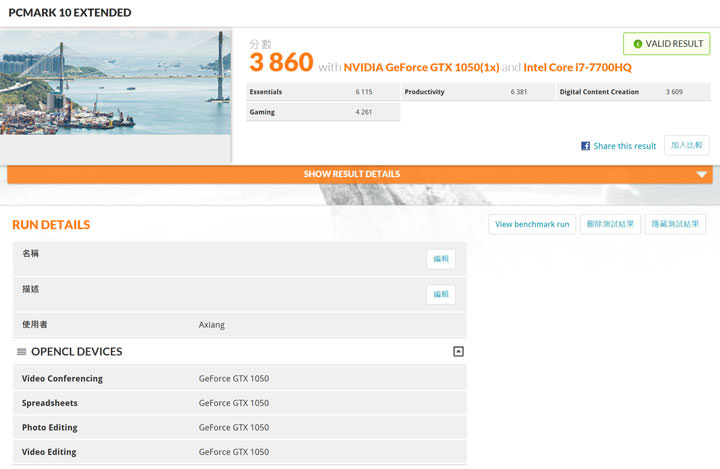Click the white triangle on the orange bar
This screenshot has height=469, width=720.
point(702,175)
